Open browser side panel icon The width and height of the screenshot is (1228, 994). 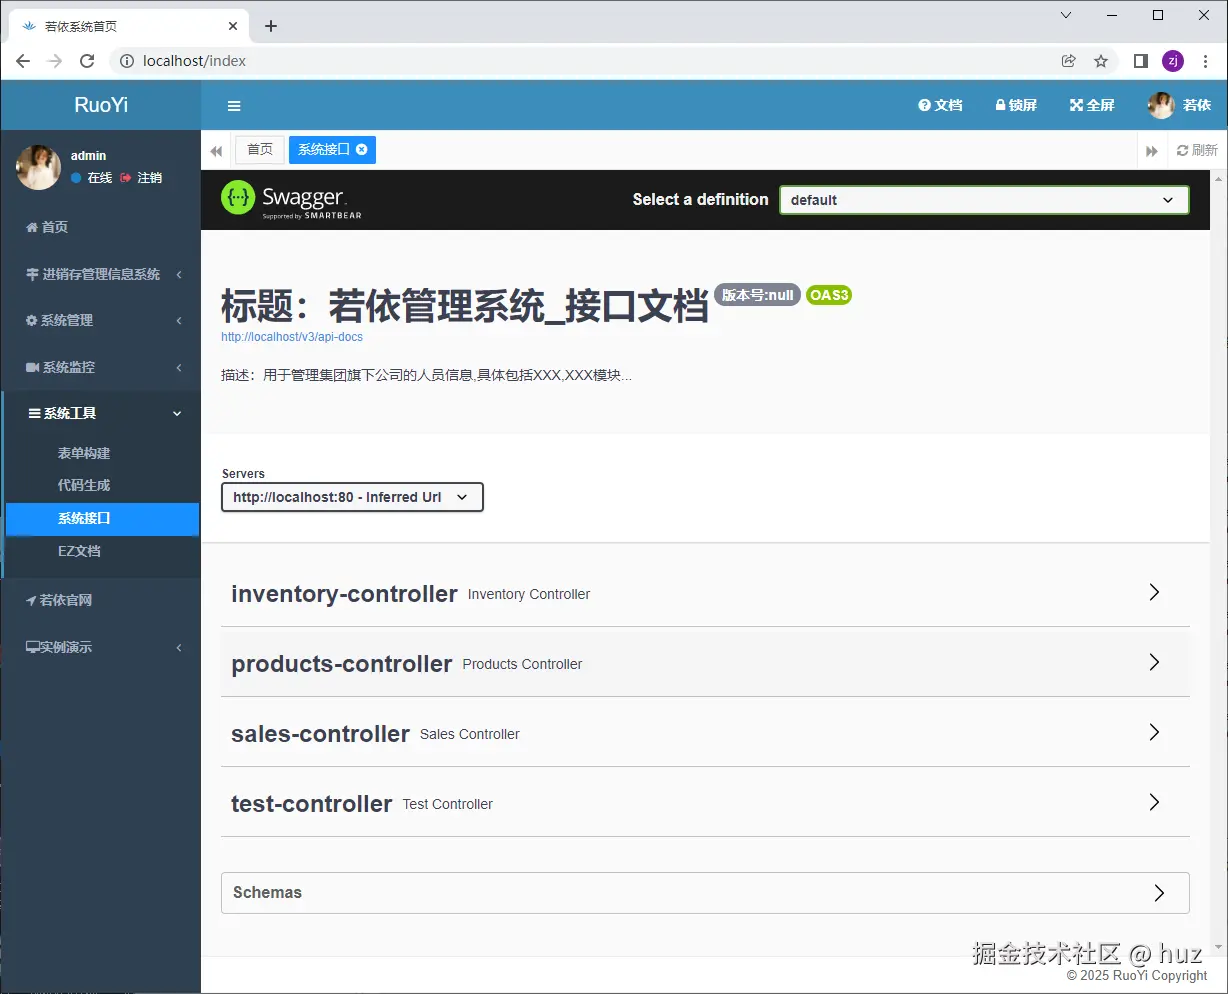[1140, 61]
